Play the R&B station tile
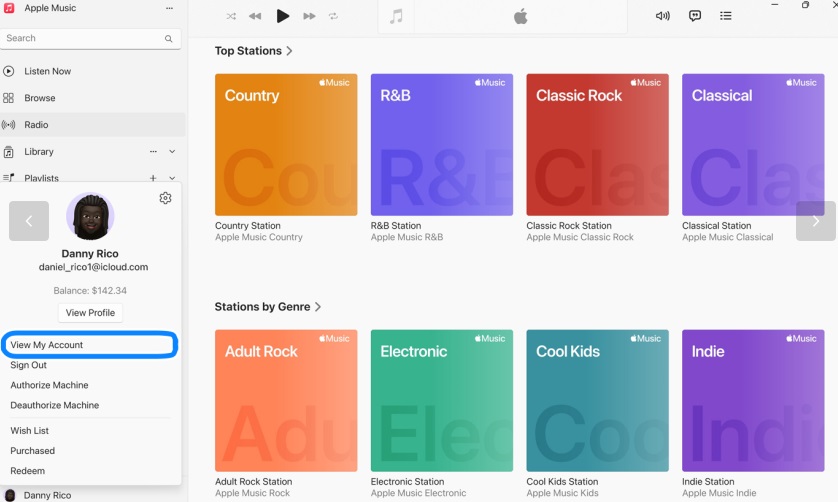 [x=441, y=145]
